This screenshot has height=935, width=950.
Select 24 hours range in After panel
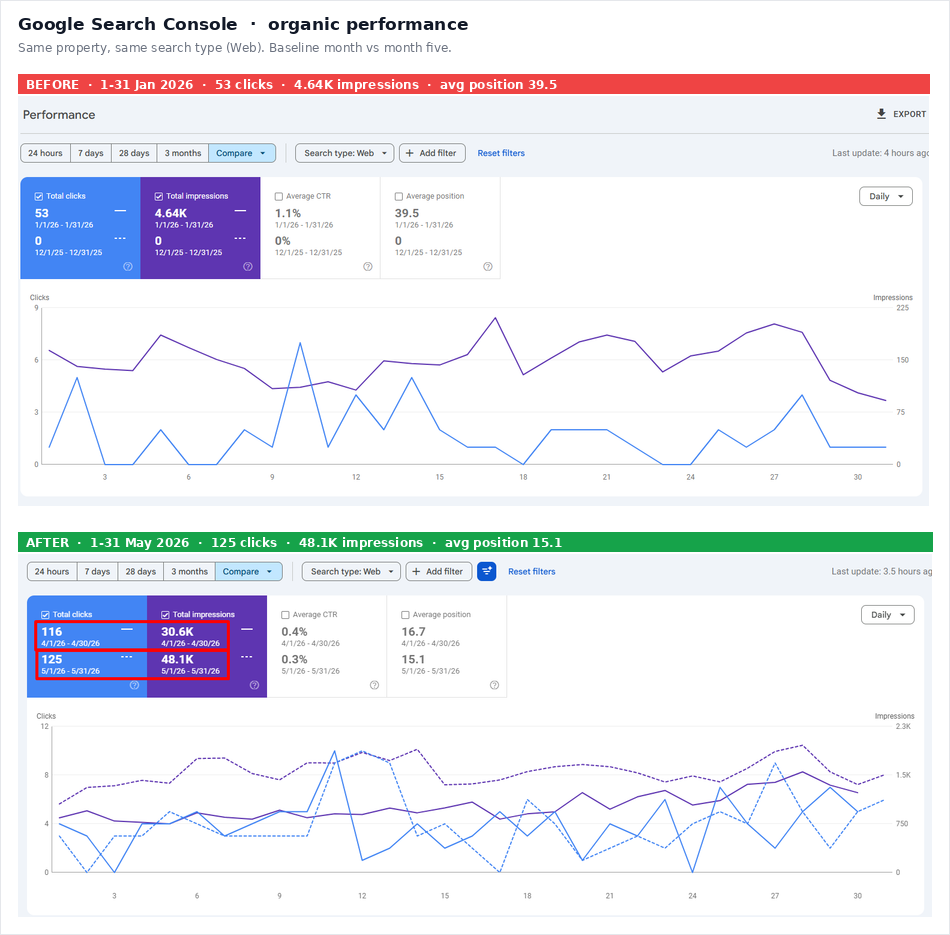(x=52, y=571)
